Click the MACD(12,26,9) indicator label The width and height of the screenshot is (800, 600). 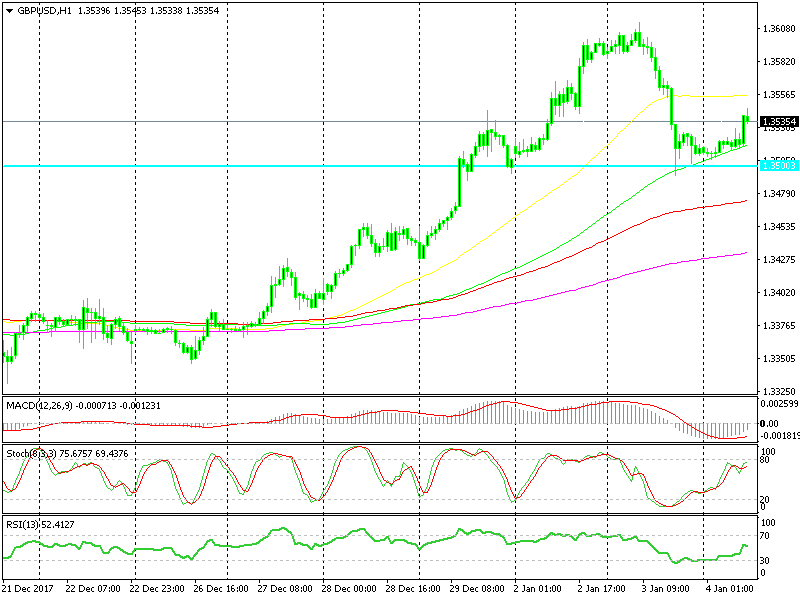(39, 406)
